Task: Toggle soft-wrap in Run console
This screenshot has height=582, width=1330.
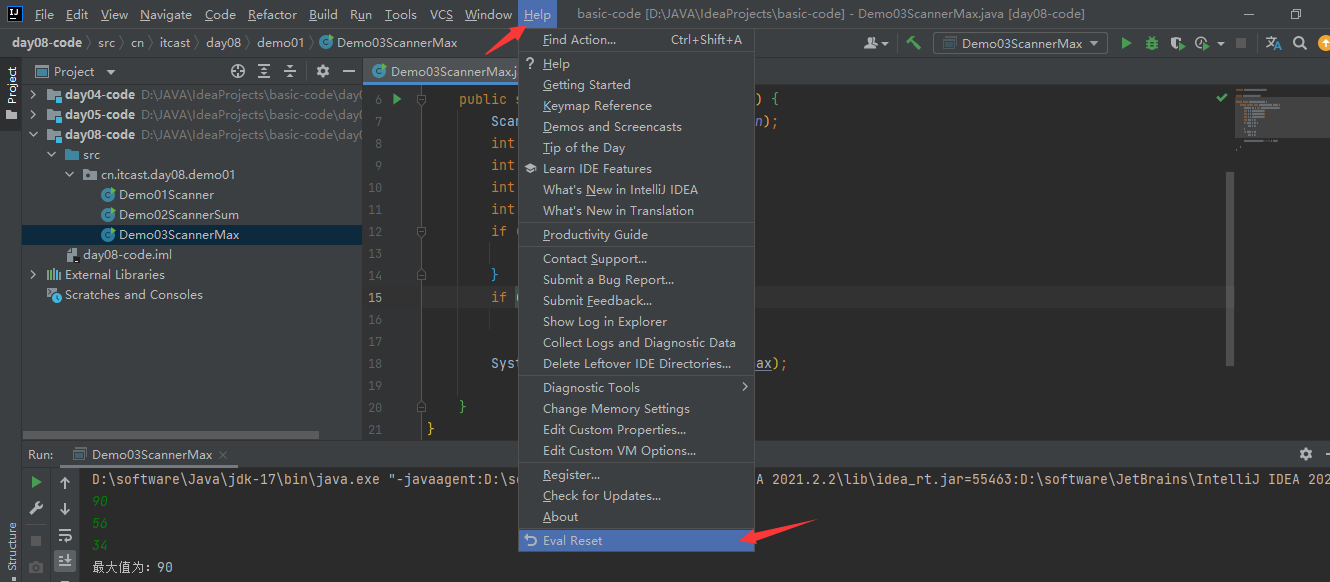Action: pyautogui.click(x=65, y=534)
